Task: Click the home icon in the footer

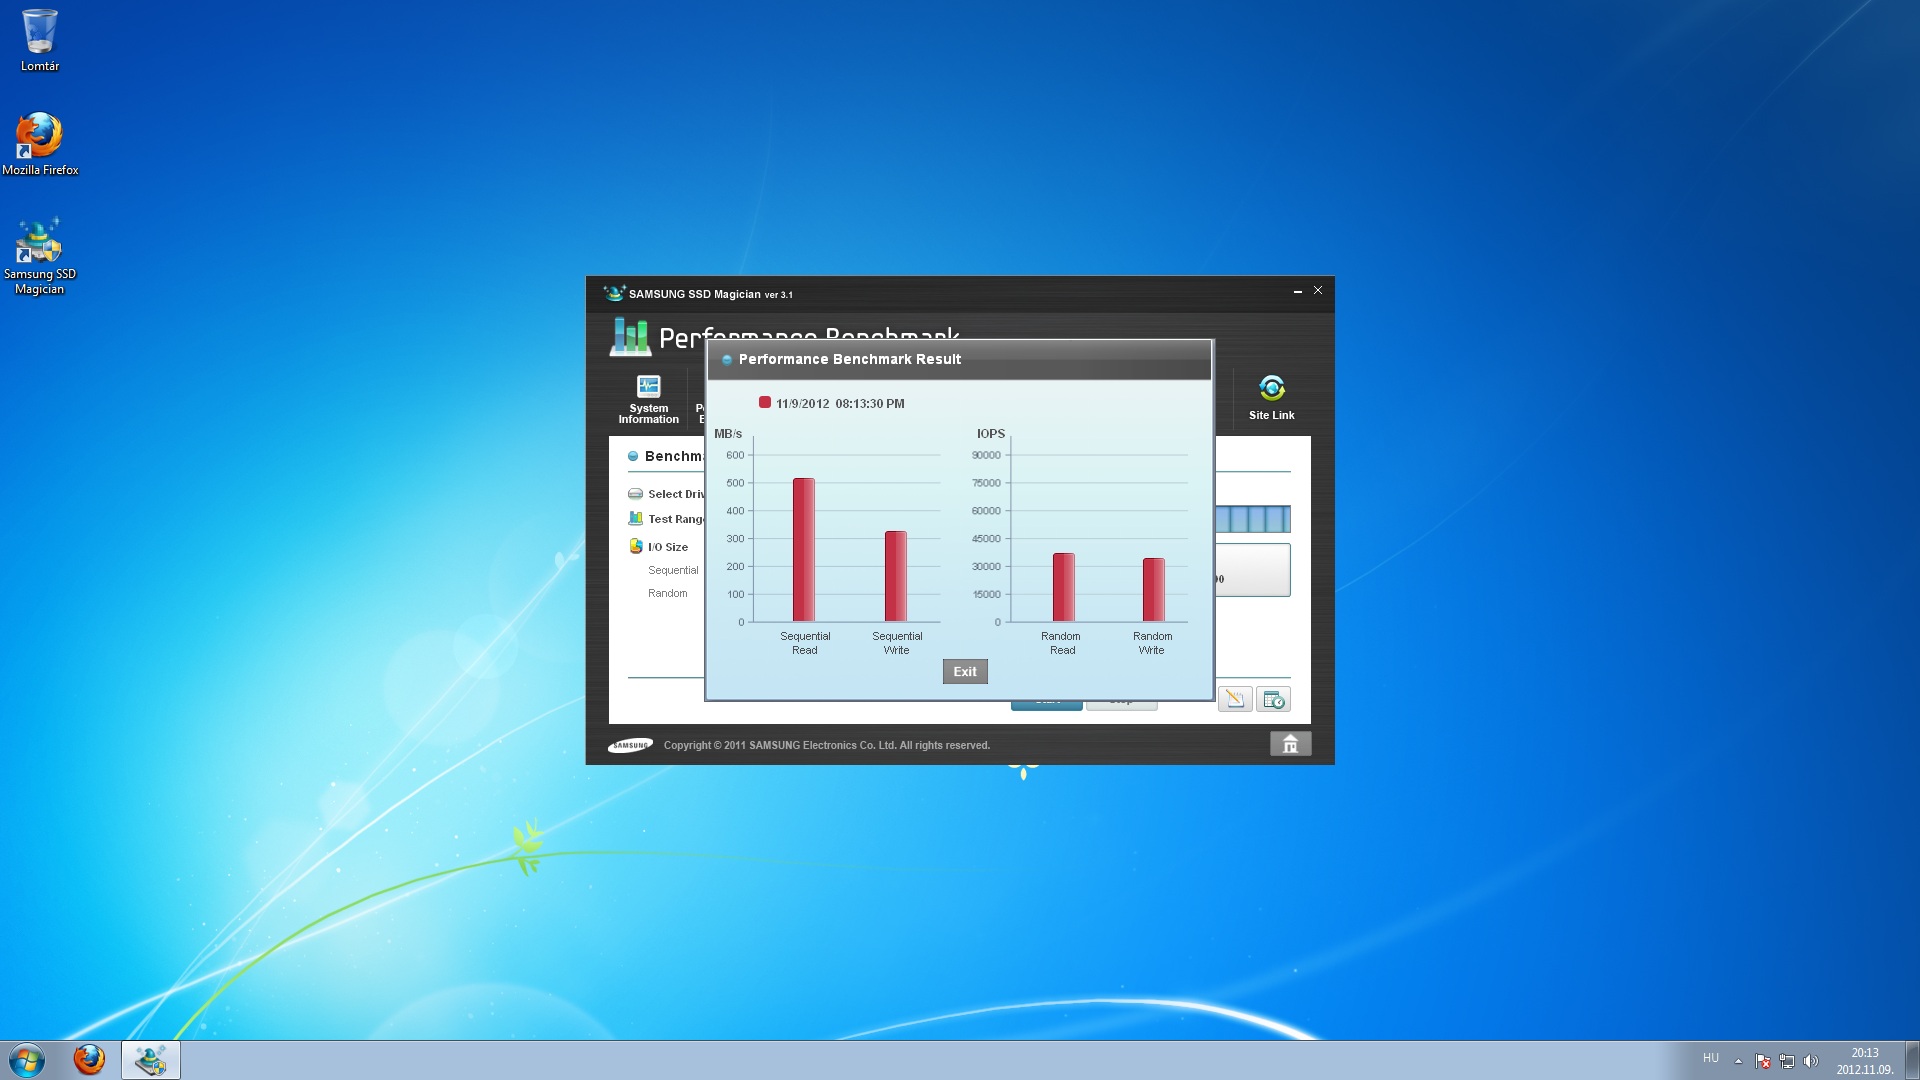Action: (1290, 744)
